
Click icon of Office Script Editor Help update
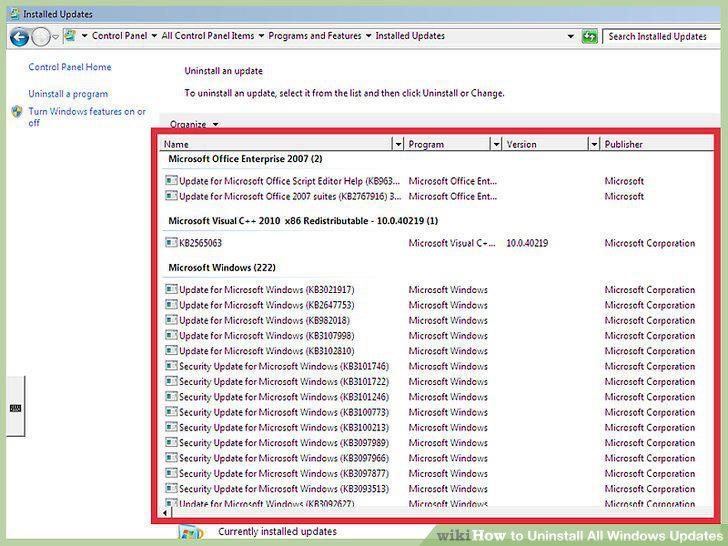click(171, 180)
